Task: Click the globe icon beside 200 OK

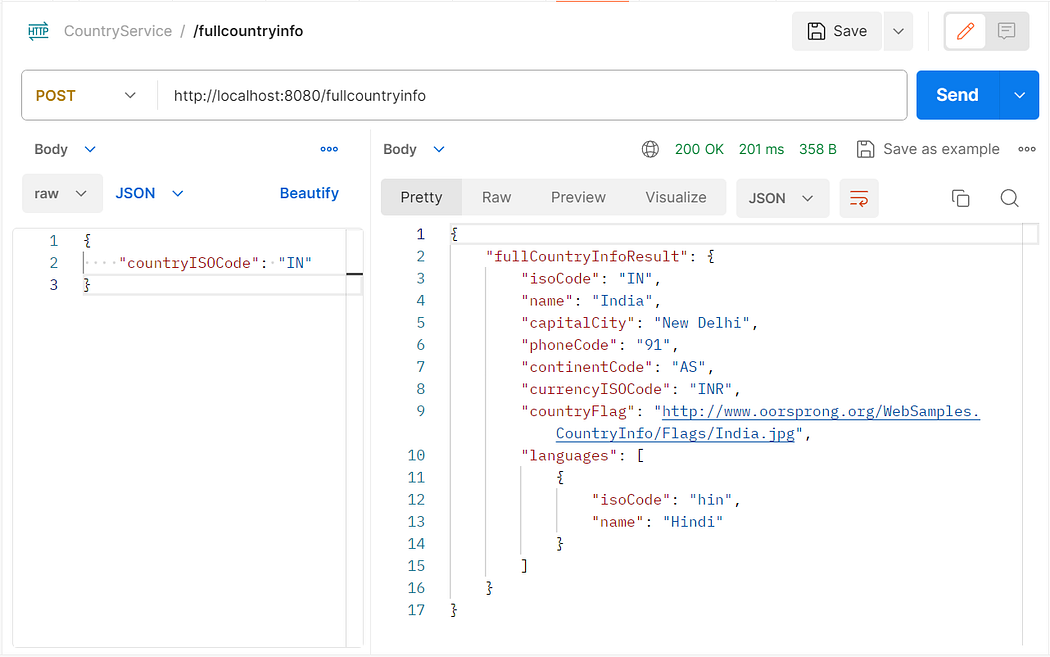Action: coord(650,148)
